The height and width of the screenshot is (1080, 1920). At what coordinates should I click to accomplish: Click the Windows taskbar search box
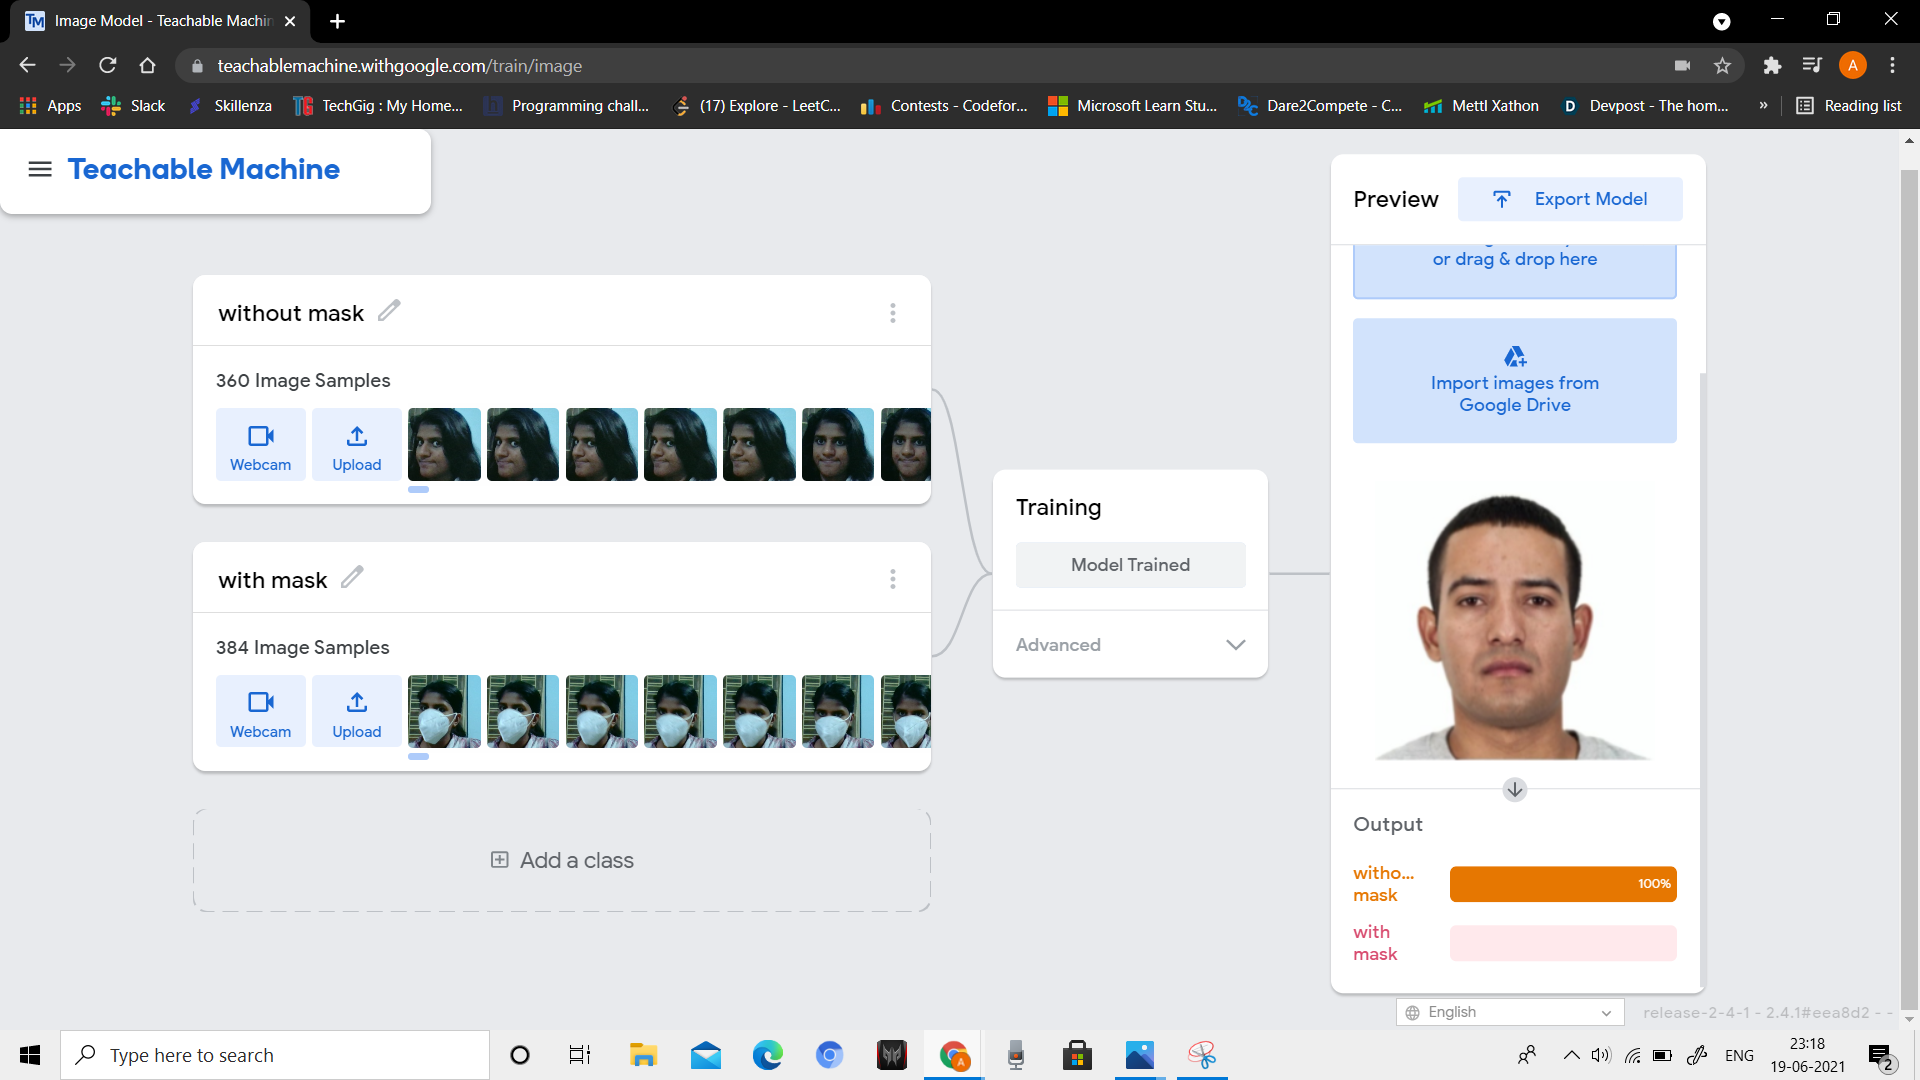tap(275, 1055)
